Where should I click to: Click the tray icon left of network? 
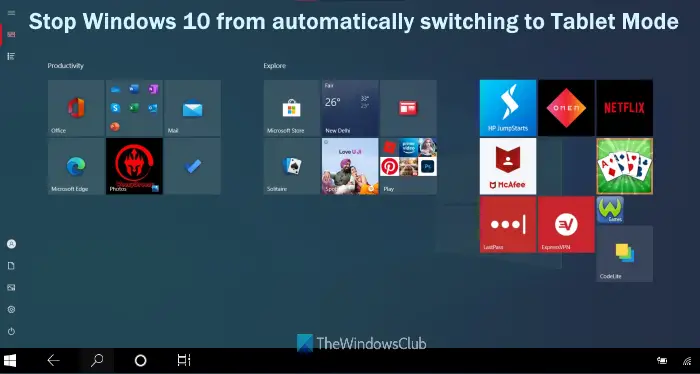coord(662,361)
